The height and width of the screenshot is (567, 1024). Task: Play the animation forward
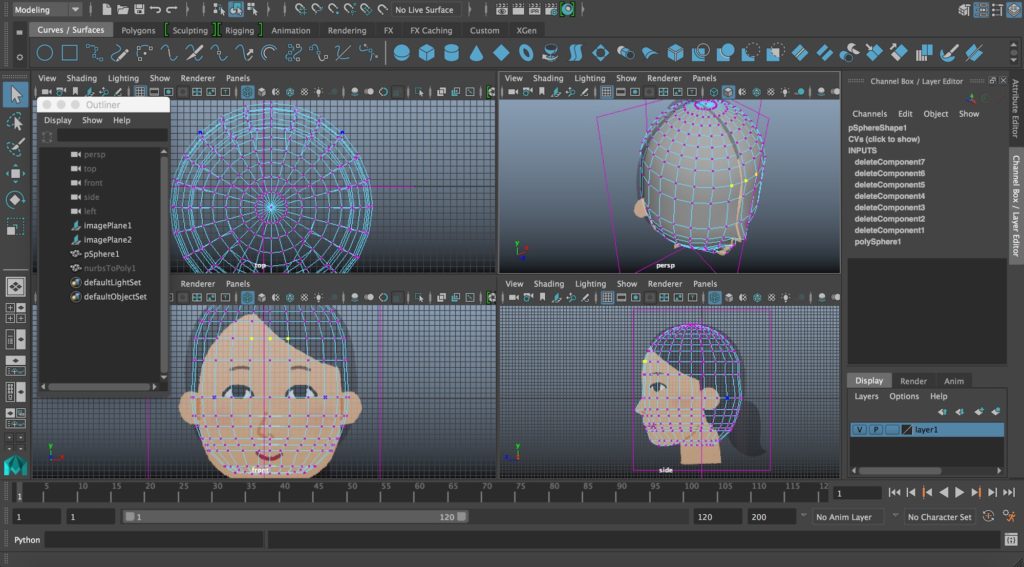[959, 493]
